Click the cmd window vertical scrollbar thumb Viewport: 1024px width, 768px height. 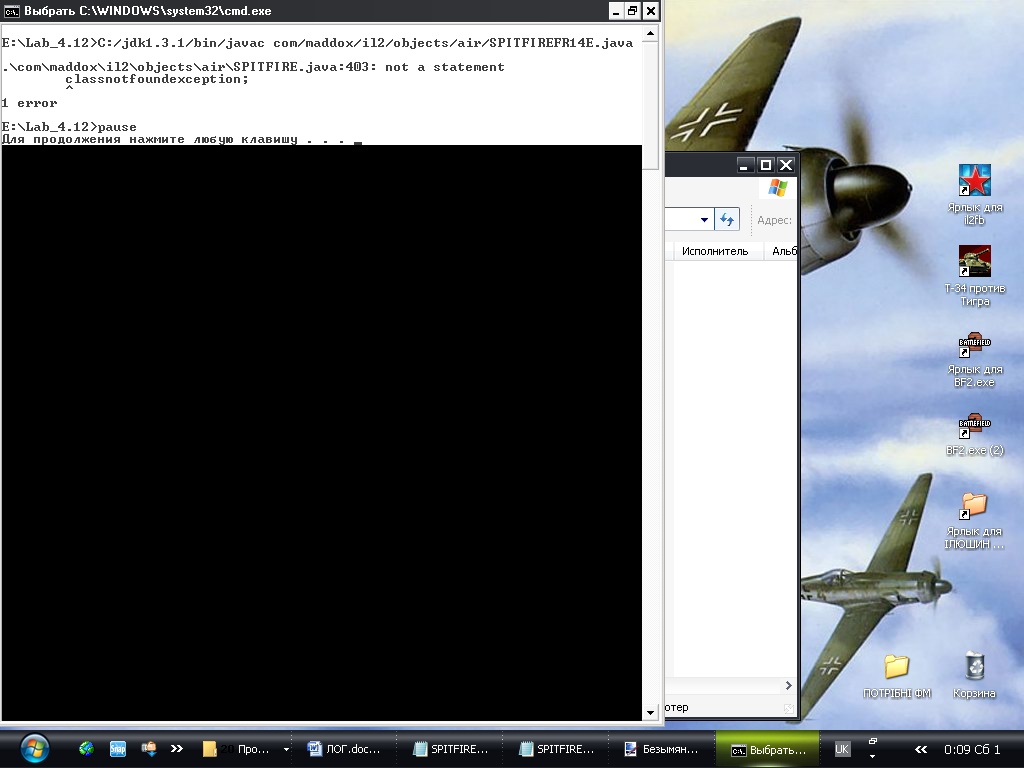650,106
